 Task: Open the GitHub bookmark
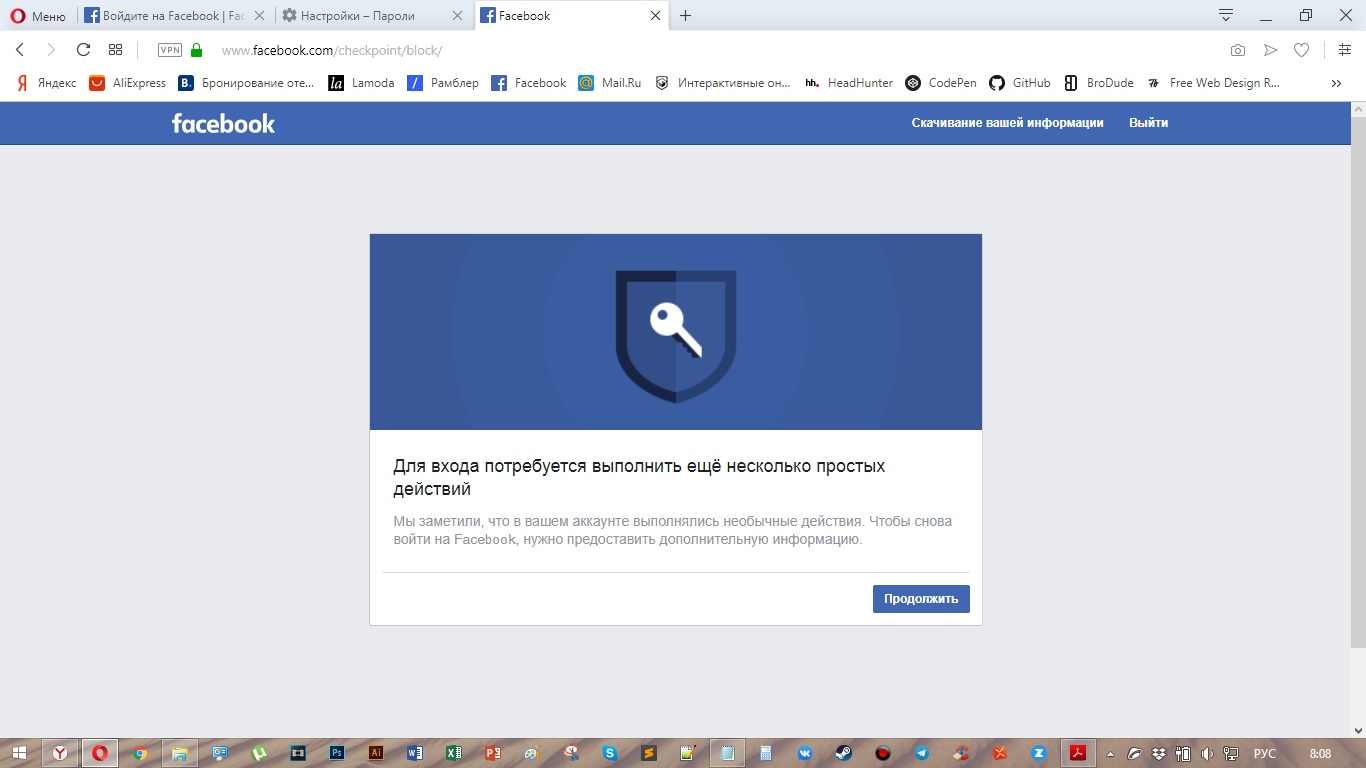[x=1020, y=83]
